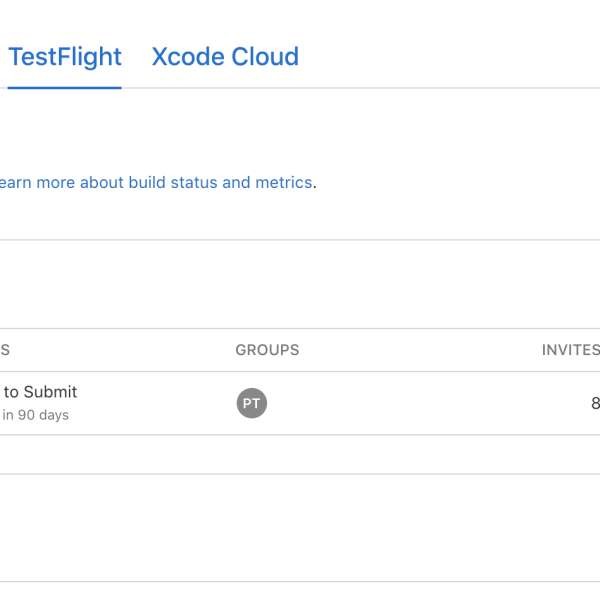The image size is (600, 600).
Task: Click the word 'Cloud' in the Xcode Cloud tab
Action: tap(265, 57)
